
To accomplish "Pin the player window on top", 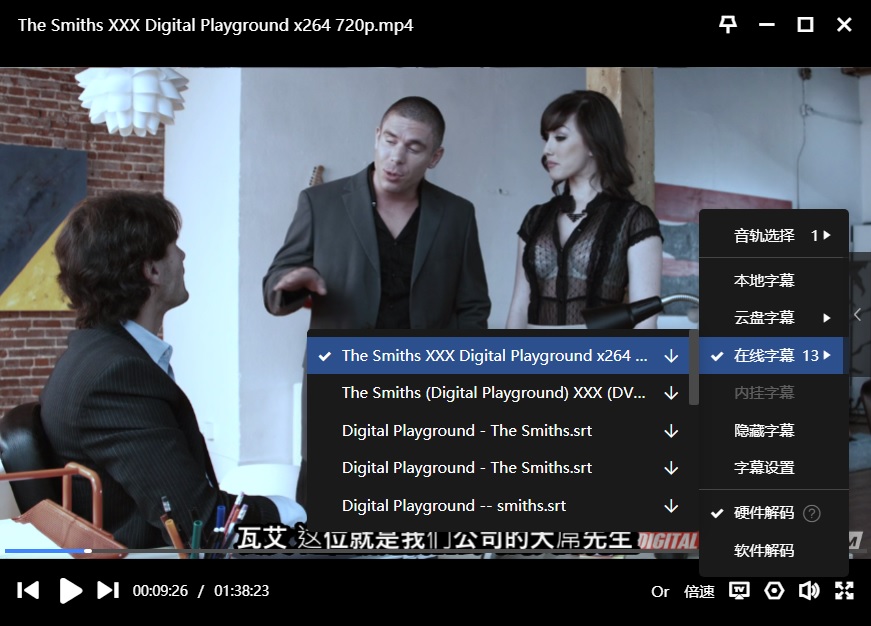I will coord(728,25).
